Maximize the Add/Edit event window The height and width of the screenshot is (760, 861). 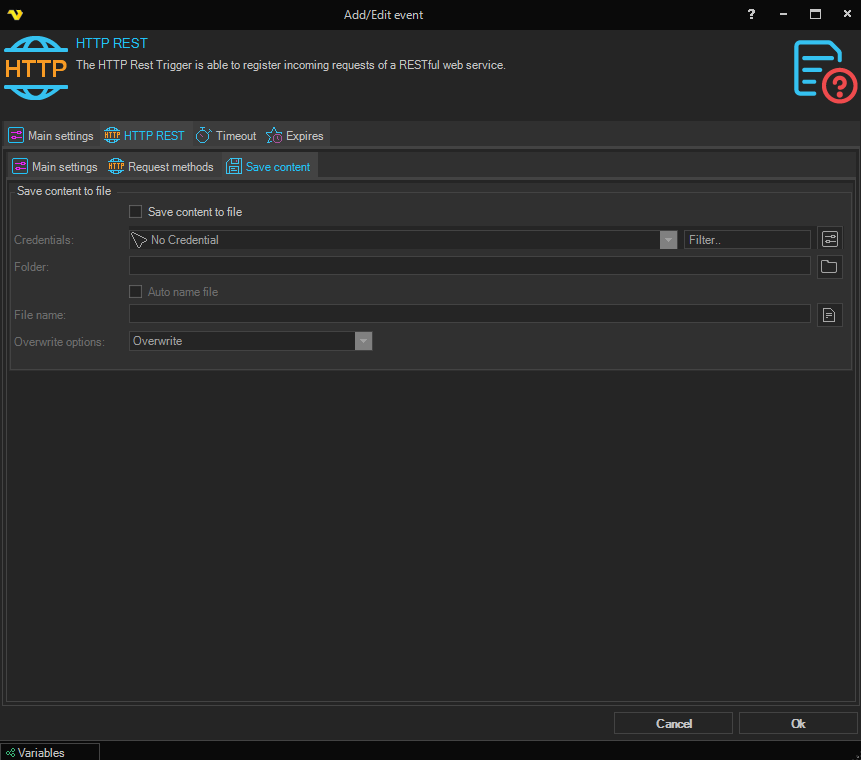point(815,14)
